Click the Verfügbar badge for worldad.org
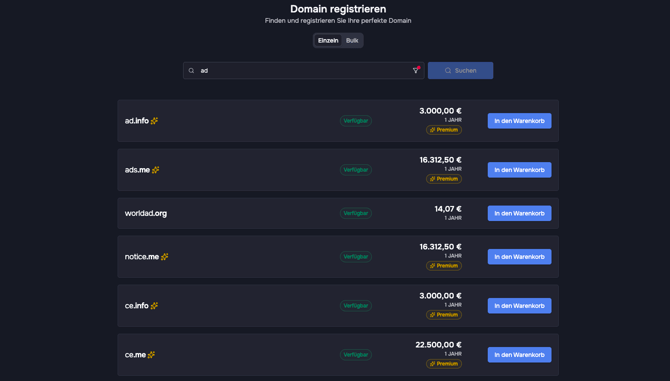The width and height of the screenshot is (670, 381). click(x=356, y=213)
